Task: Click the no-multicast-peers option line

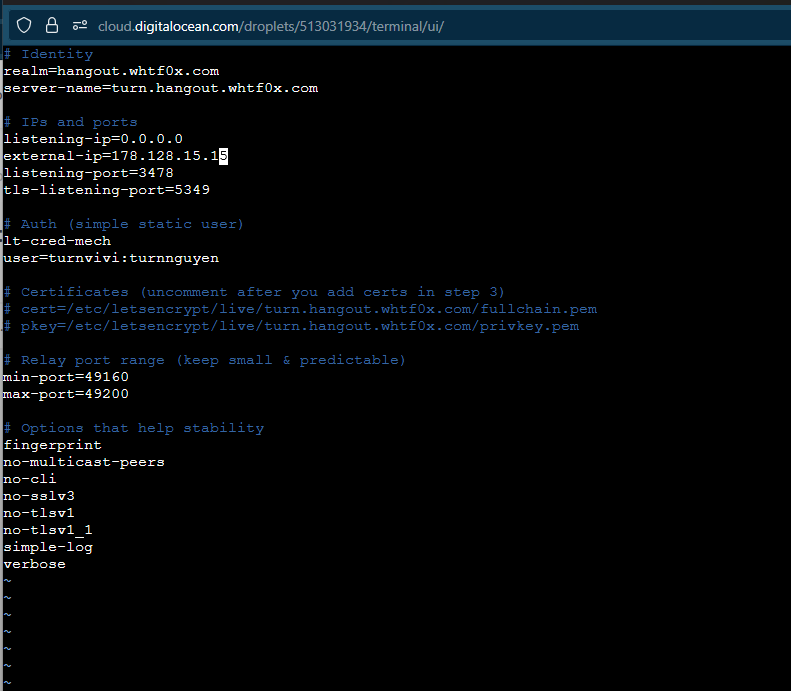Action: tap(84, 462)
